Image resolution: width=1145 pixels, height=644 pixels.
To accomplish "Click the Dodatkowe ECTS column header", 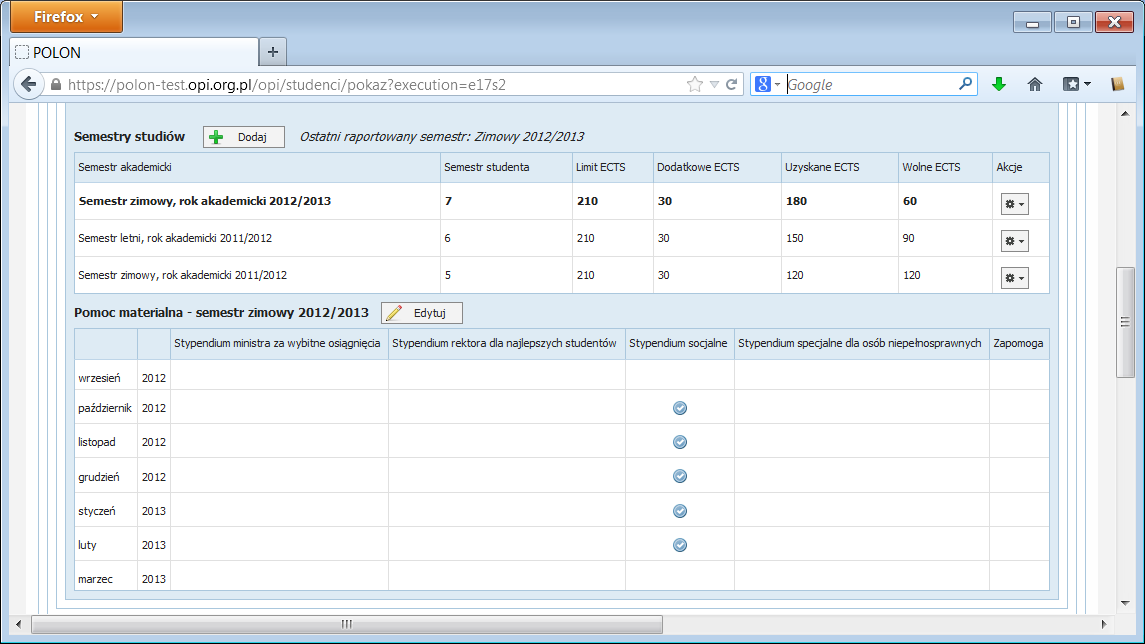I will pyautogui.click(x=716, y=167).
